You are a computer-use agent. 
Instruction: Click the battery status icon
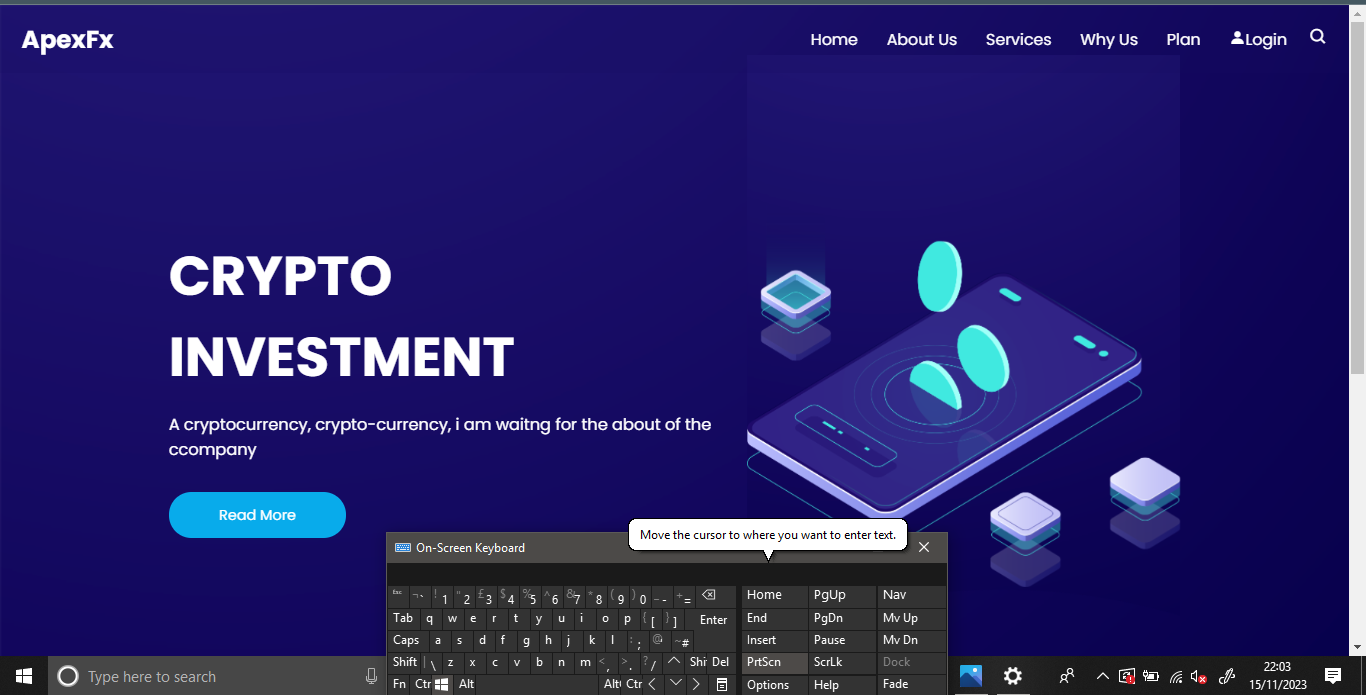pyautogui.click(x=1150, y=676)
